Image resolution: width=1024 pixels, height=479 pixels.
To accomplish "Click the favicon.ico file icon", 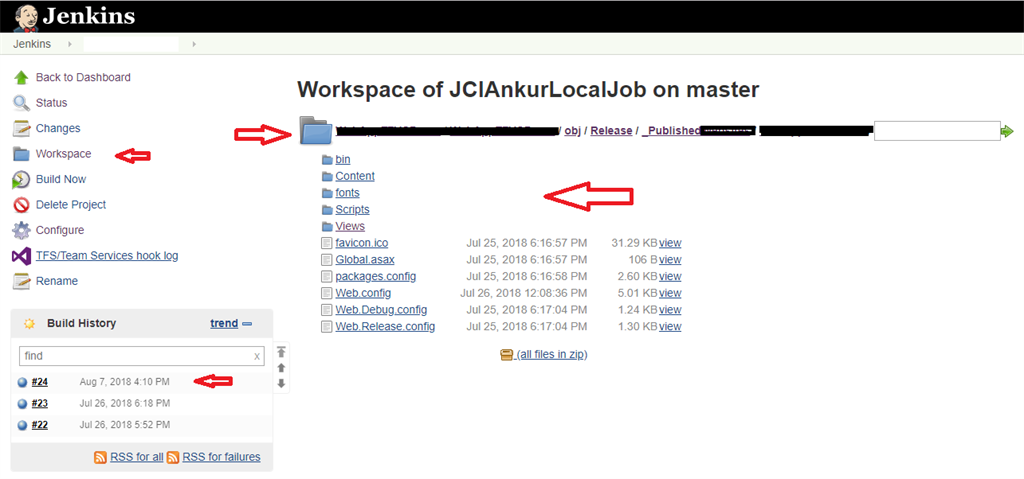I will click(x=327, y=243).
